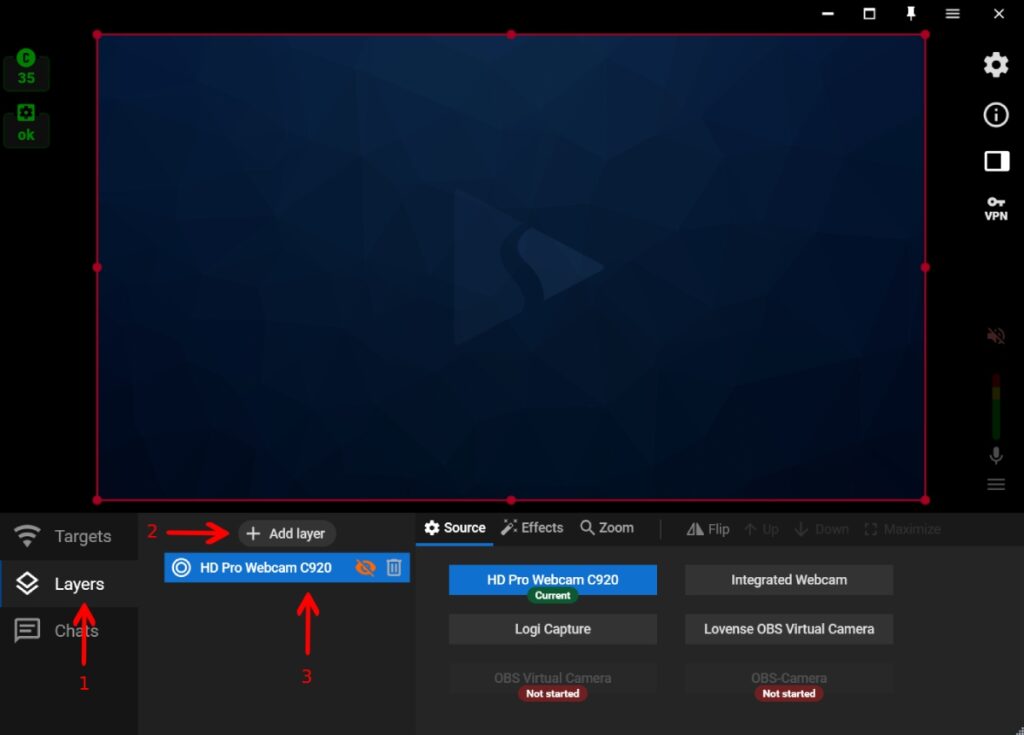Click the audio level meter
Image resolution: width=1024 pixels, height=735 pixels.
pyautogui.click(x=996, y=407)
